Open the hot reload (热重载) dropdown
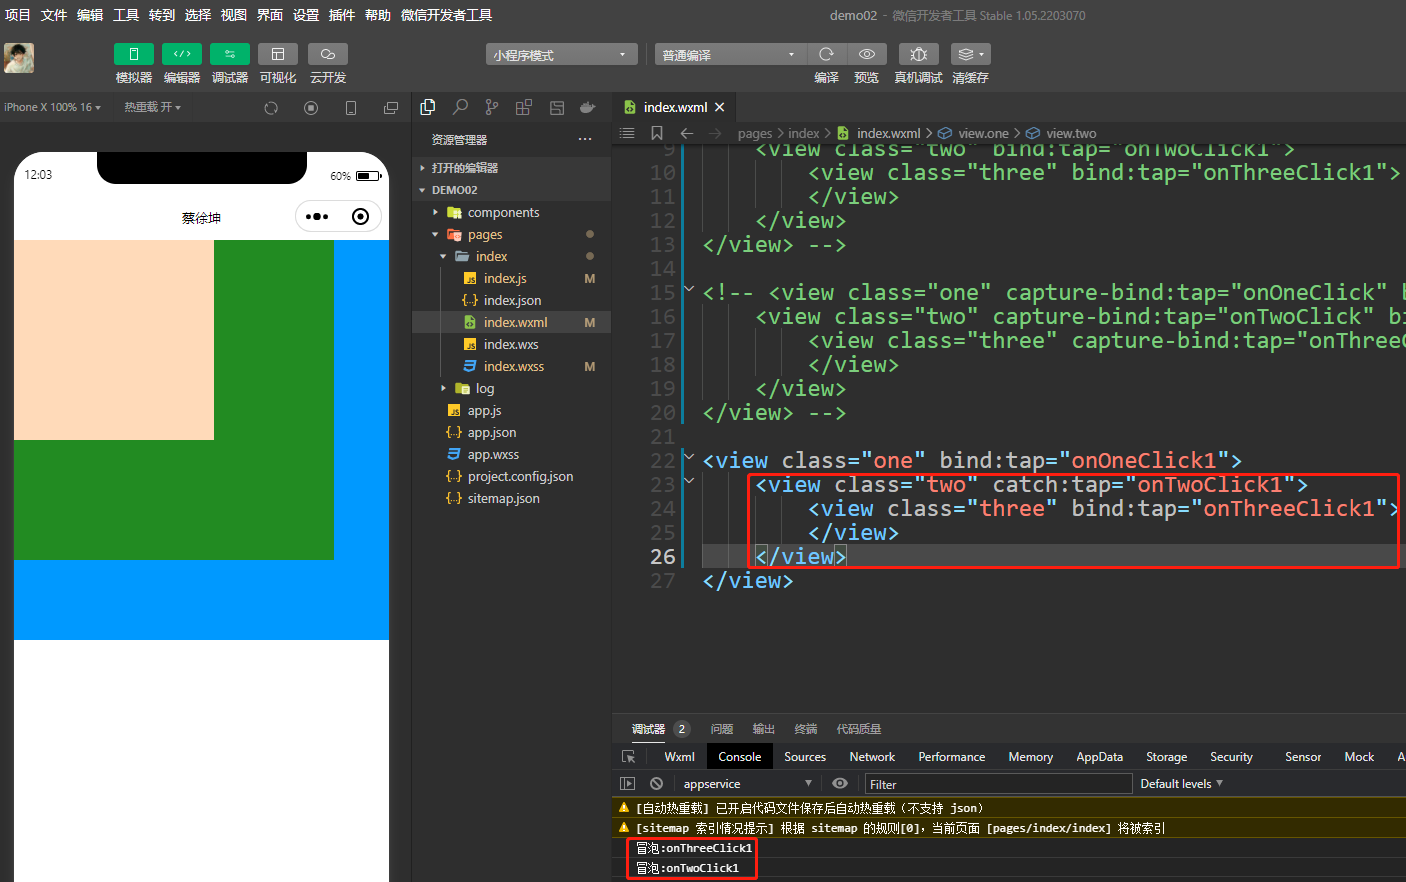 pyautogui.click(x=152, y=107)
